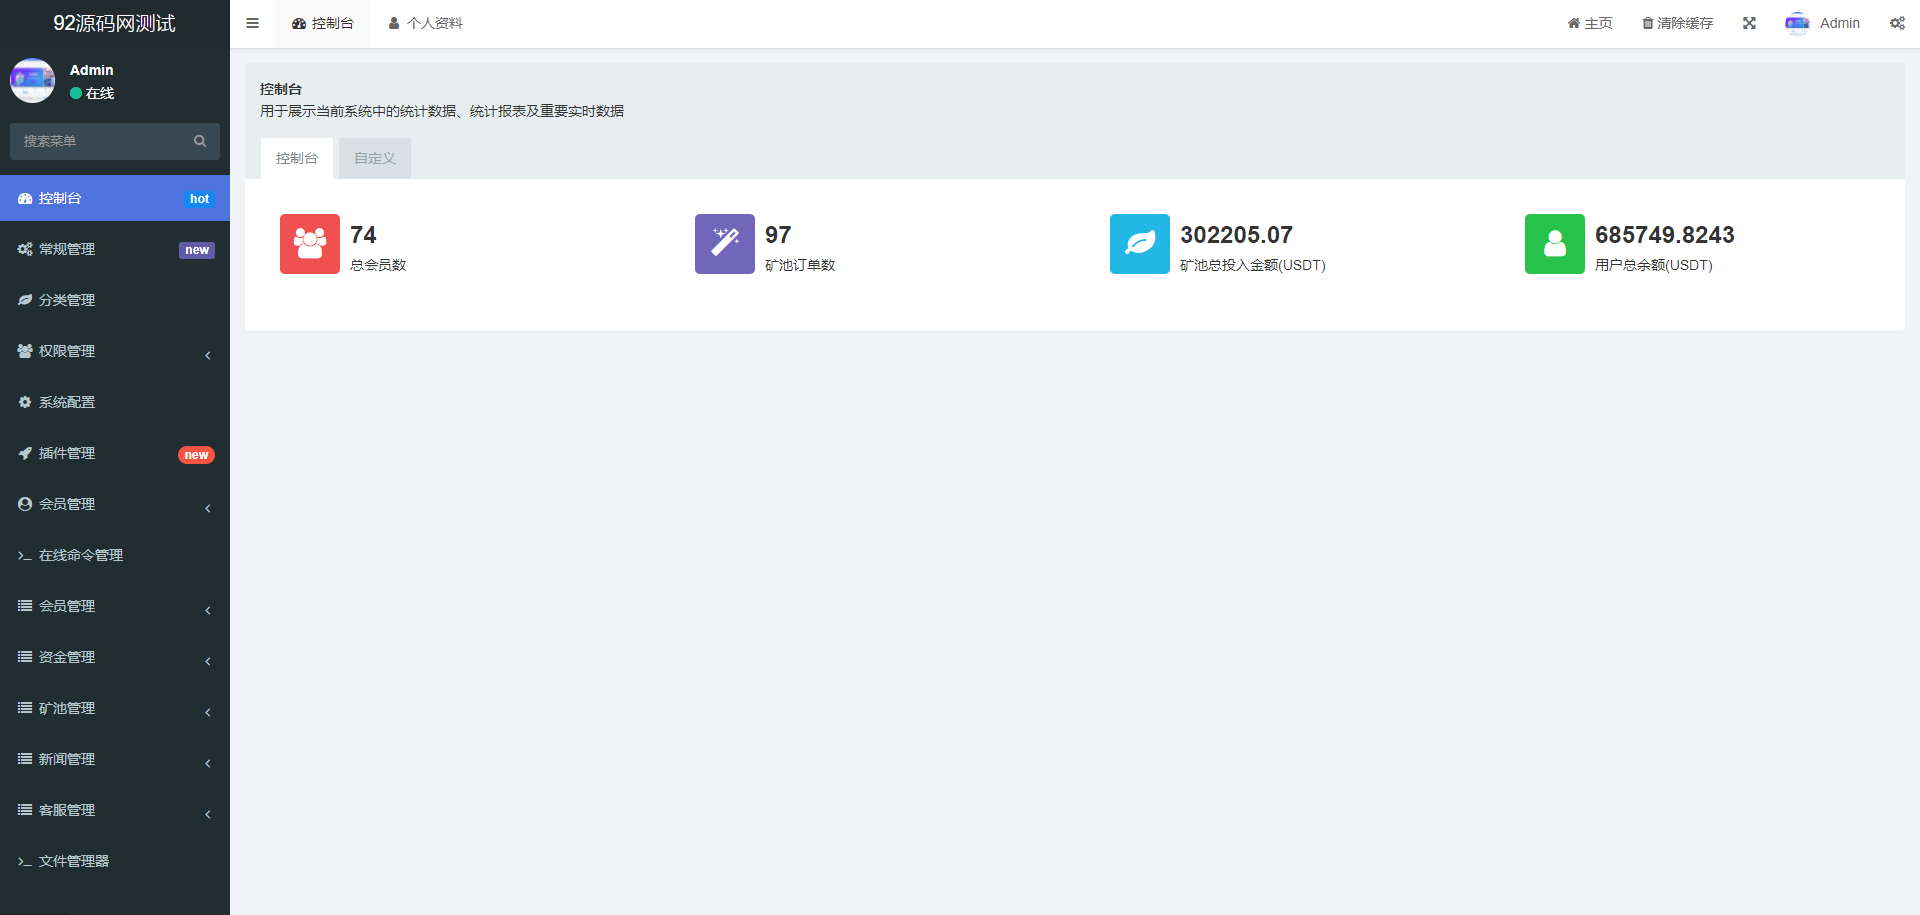Image resolution: width=1920 pixels, height=915 pixels.
Task: Open 常规管理 in the sidebar
Action: coord(115,249)
